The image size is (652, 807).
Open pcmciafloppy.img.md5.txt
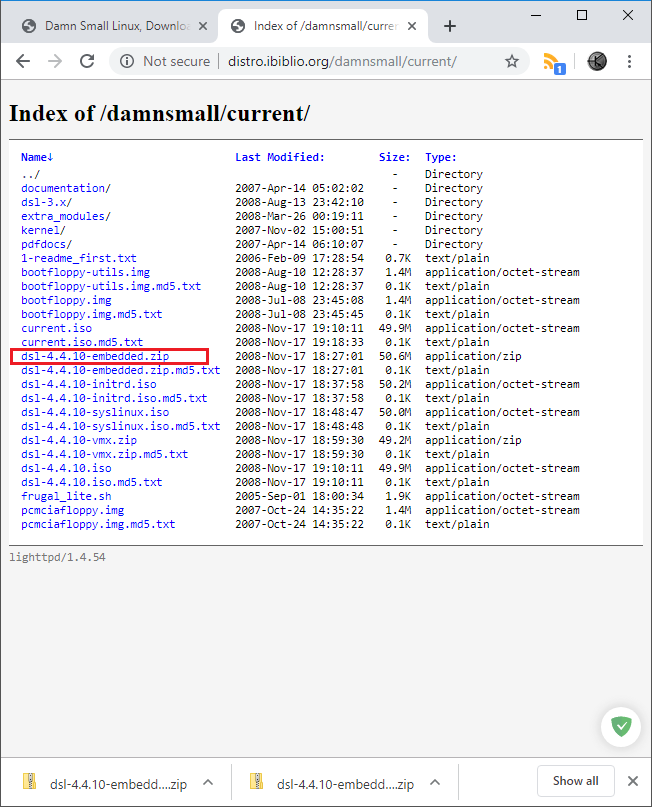98,524
